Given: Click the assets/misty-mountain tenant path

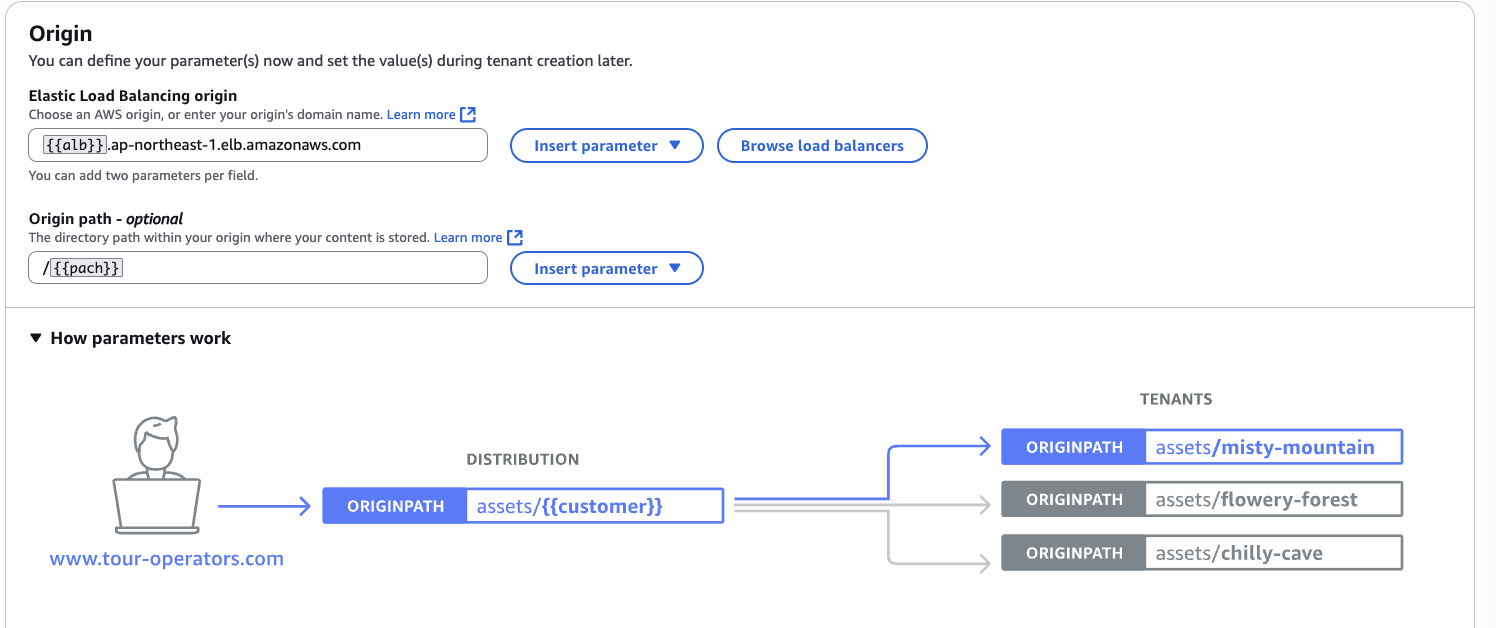Looking at the screenshot, I should point(1273,447).
